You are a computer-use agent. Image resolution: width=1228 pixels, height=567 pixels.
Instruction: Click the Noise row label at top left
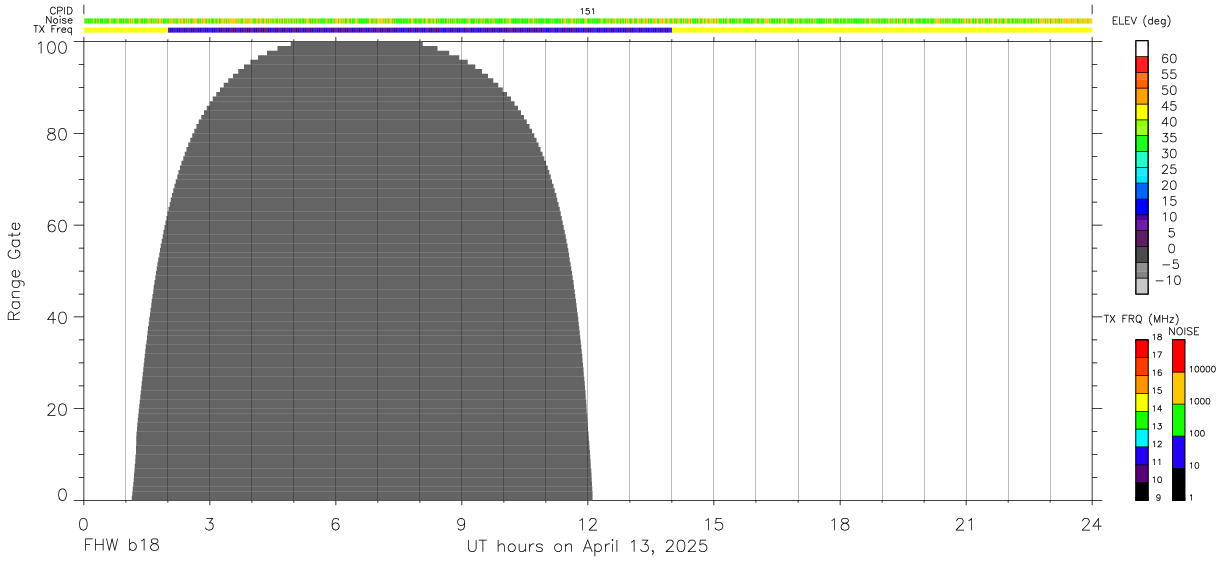click(x=60, y=20)
